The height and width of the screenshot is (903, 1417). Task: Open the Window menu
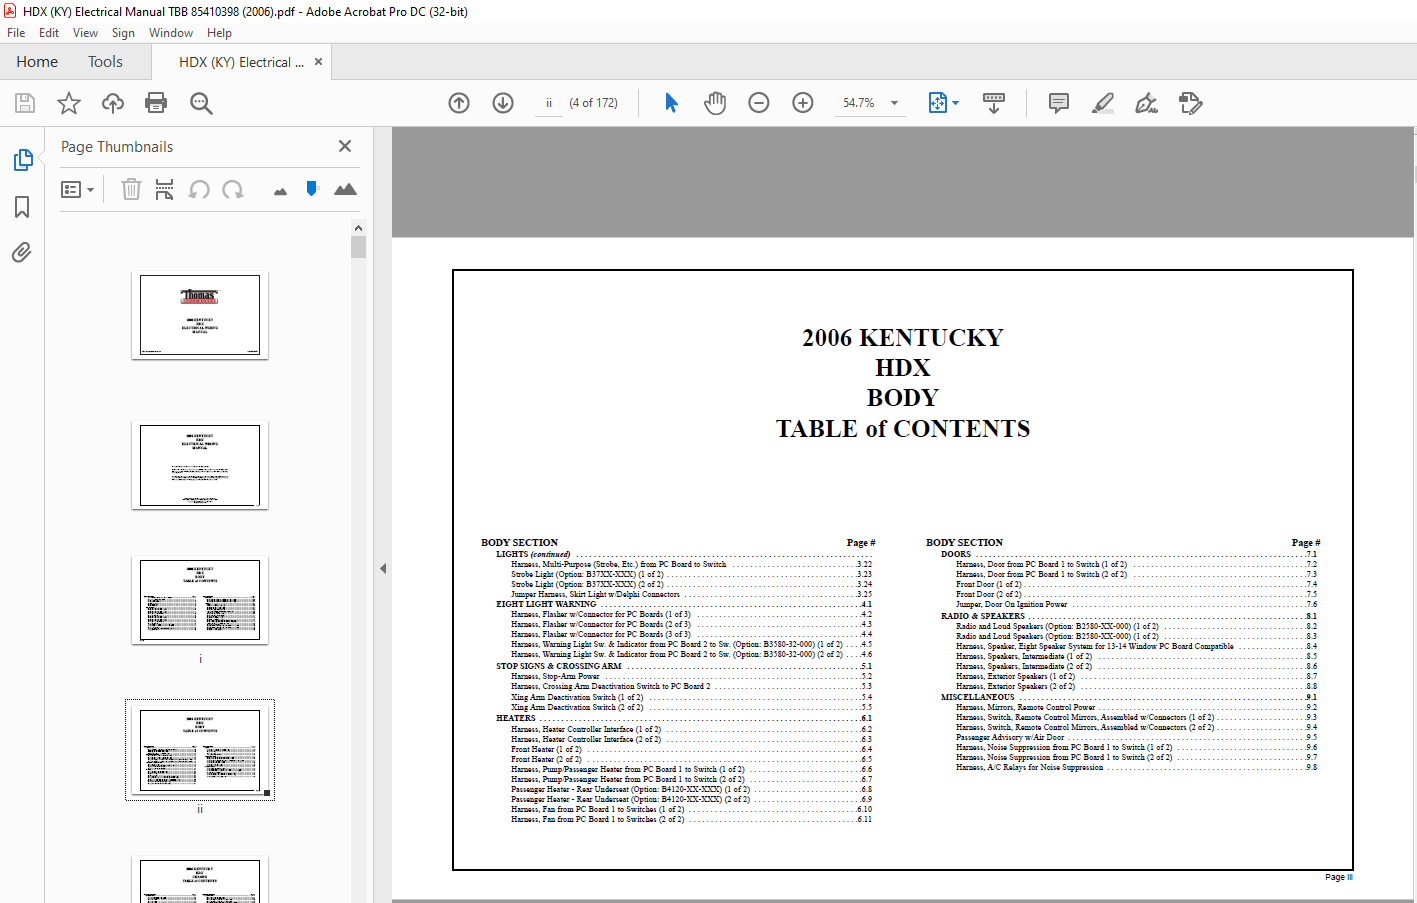[171, 33]
